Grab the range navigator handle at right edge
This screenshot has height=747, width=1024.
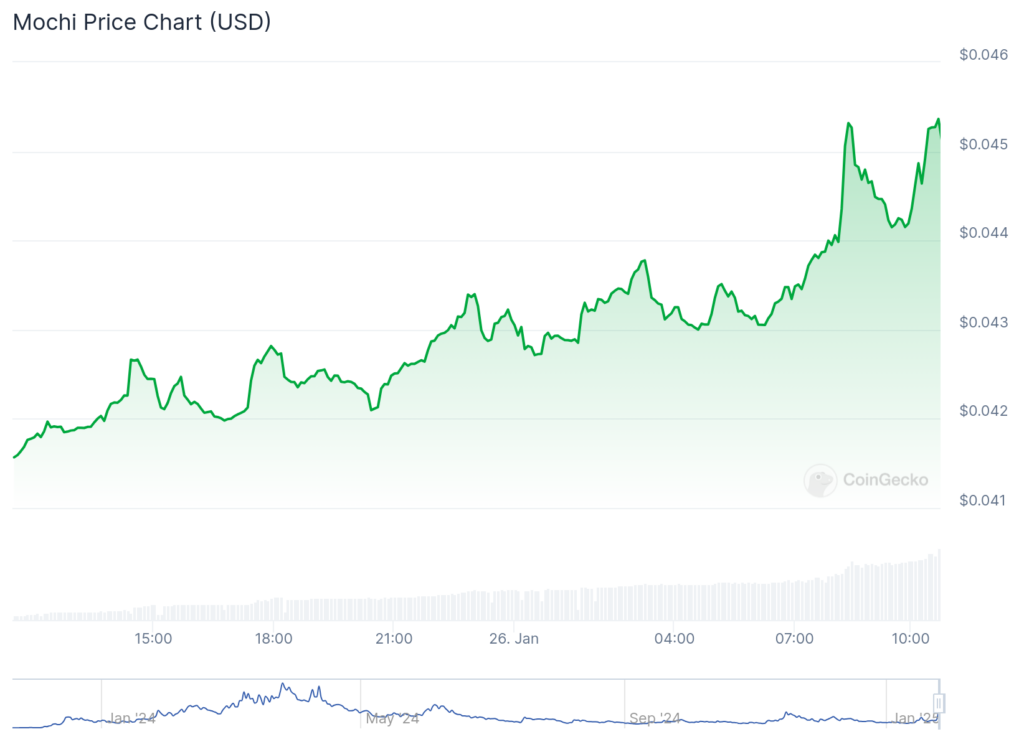(939, 704)
